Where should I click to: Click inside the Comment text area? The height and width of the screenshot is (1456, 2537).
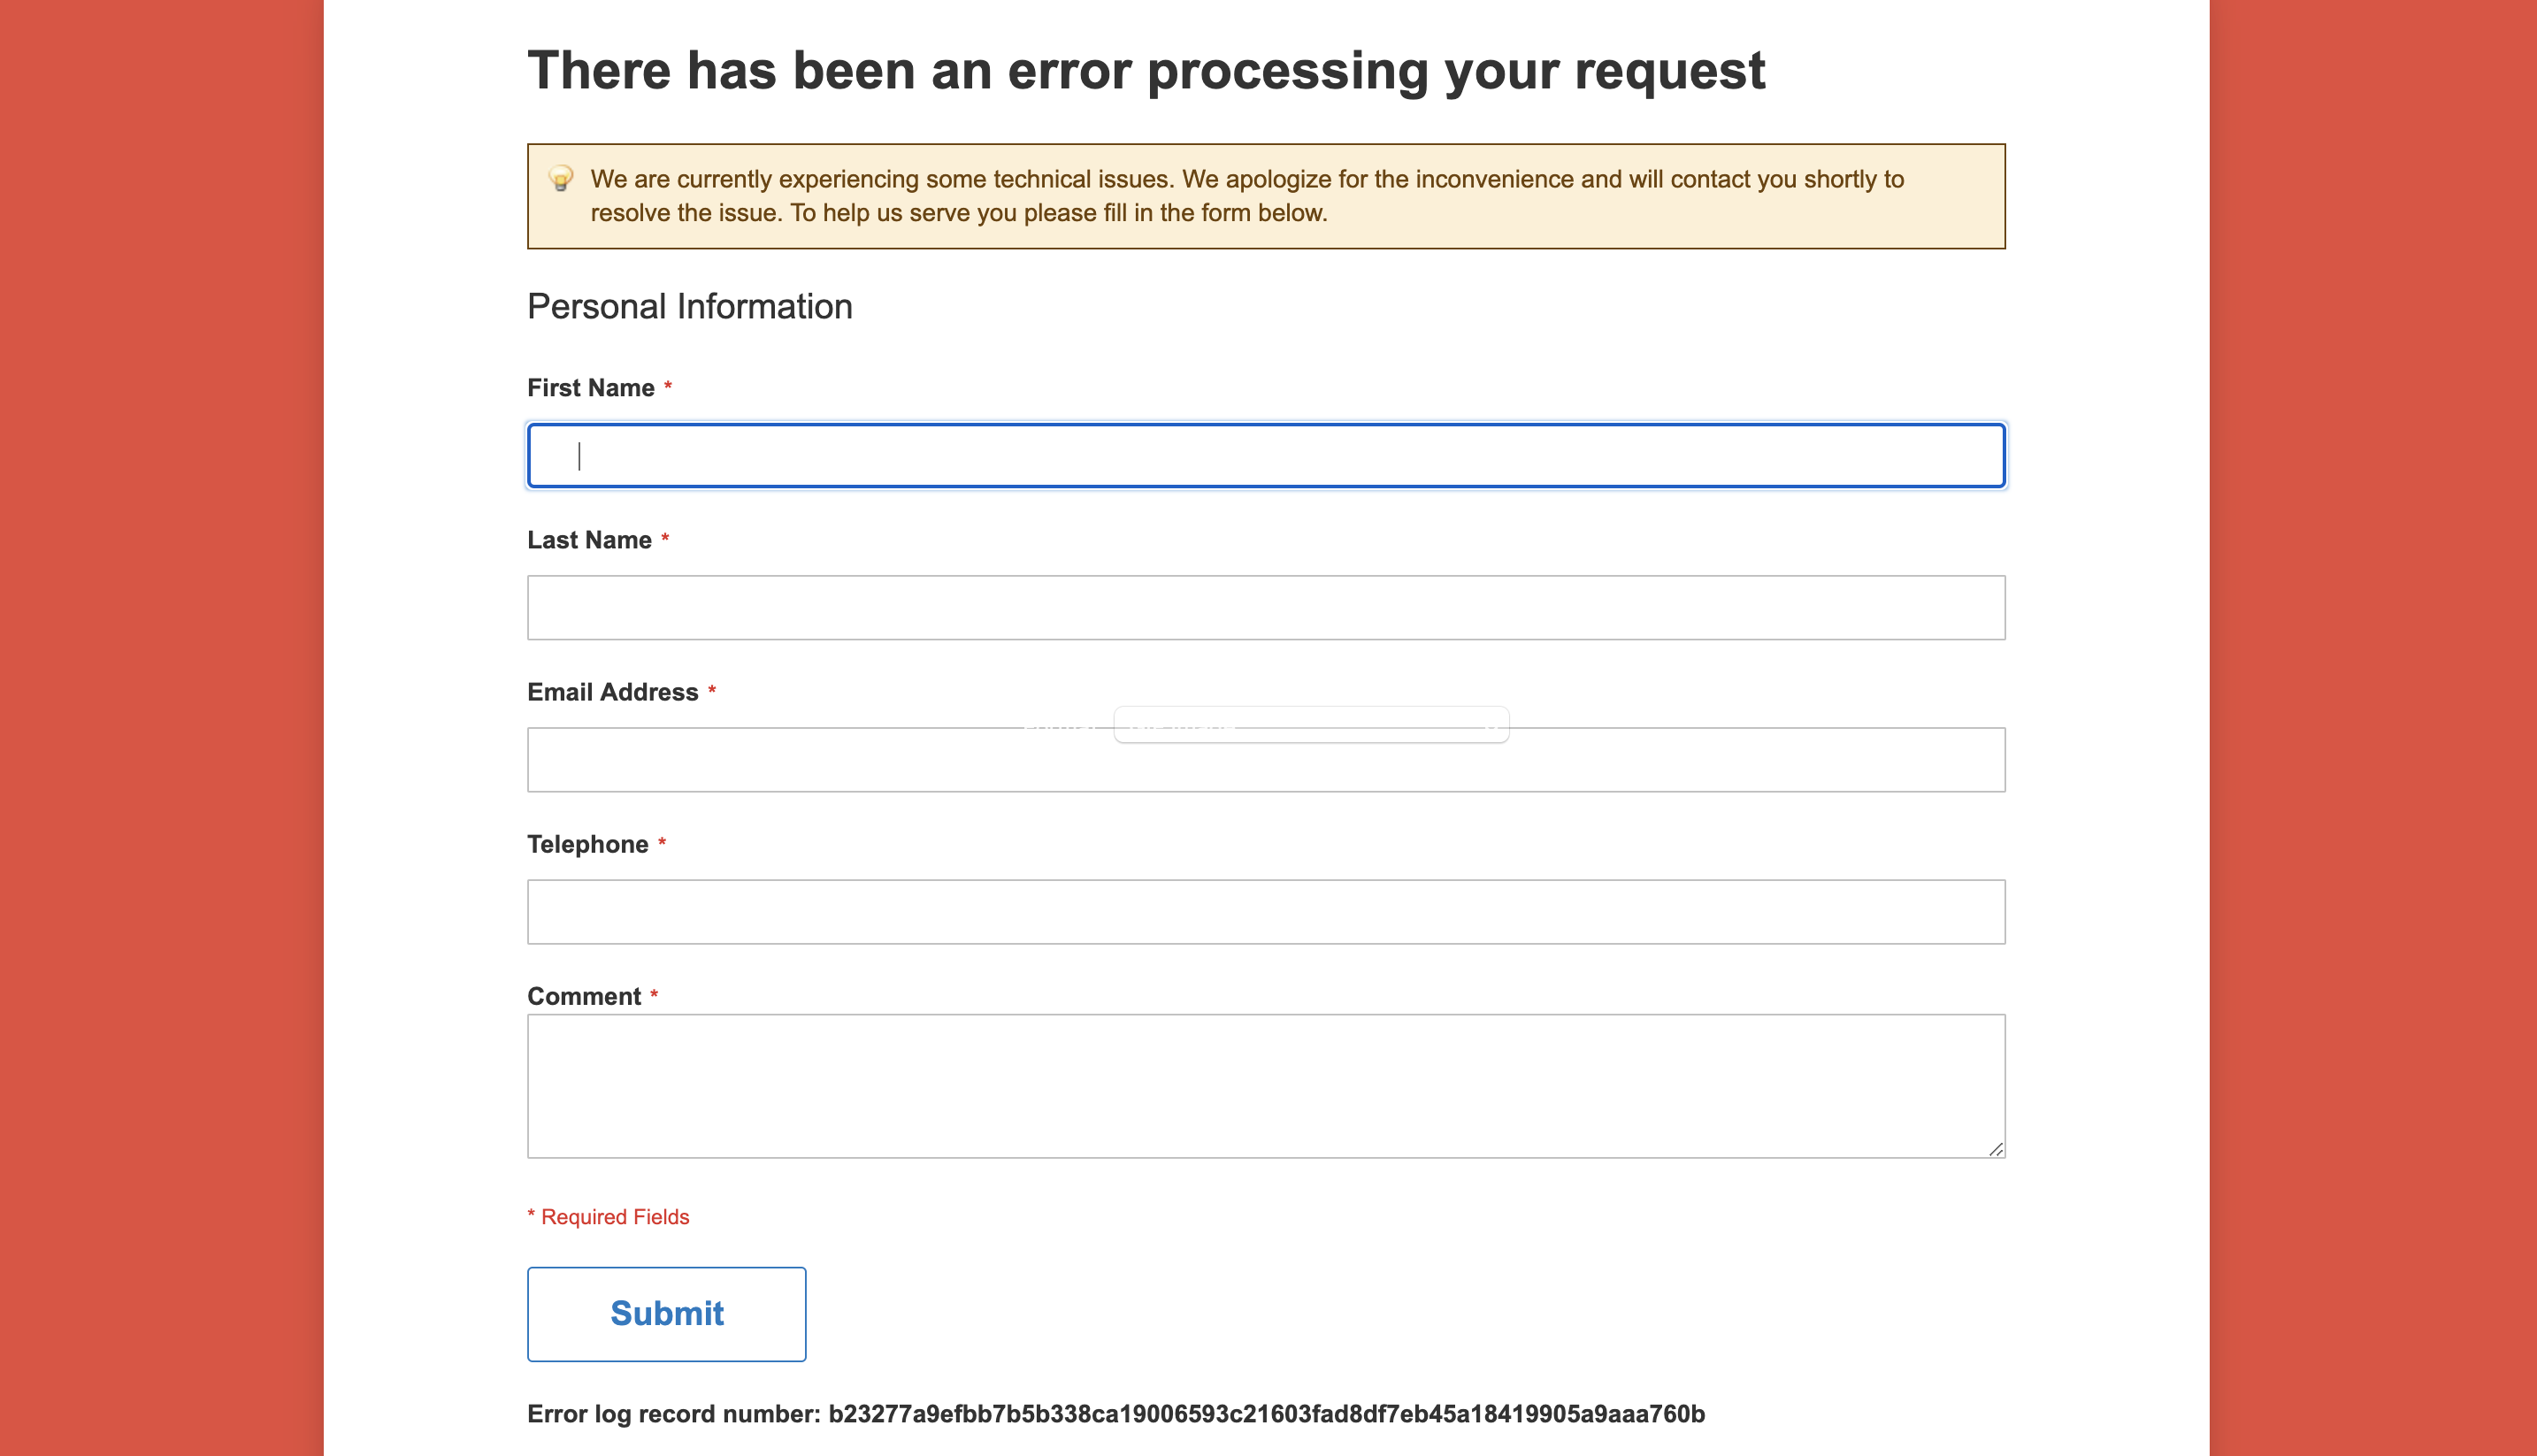(x=1266, y=1085)
